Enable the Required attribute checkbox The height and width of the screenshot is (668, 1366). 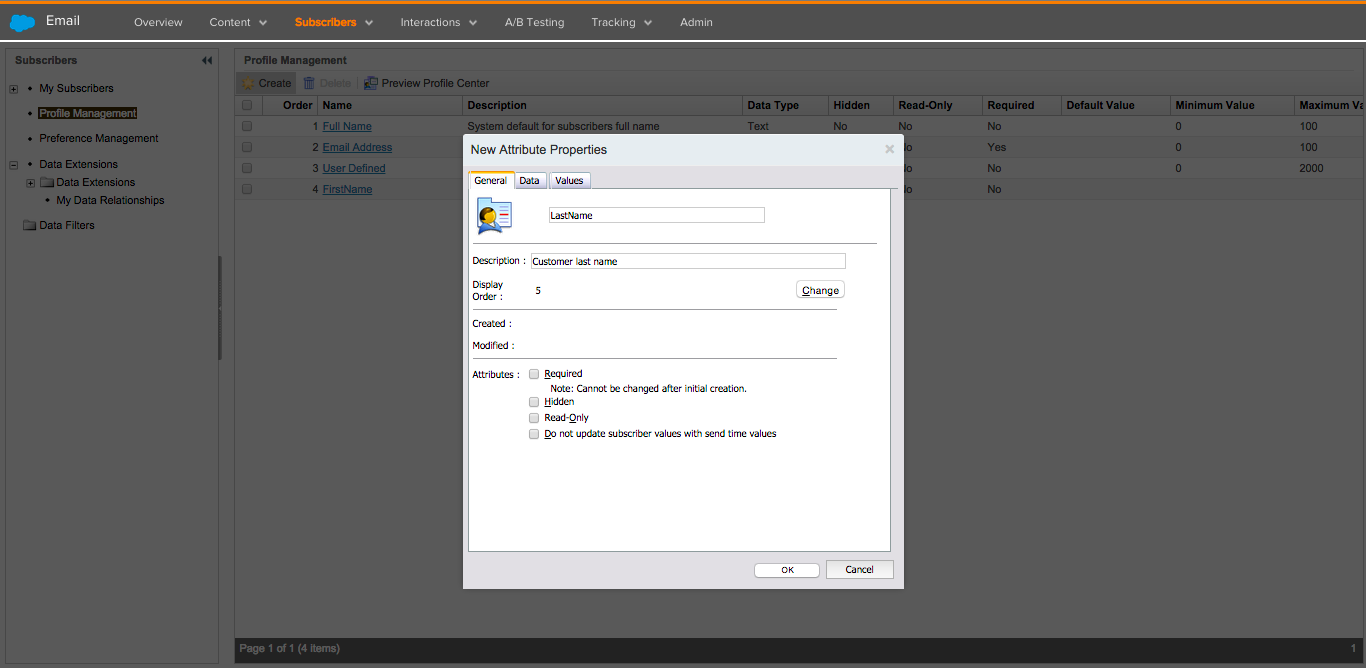tap(534, 374)
